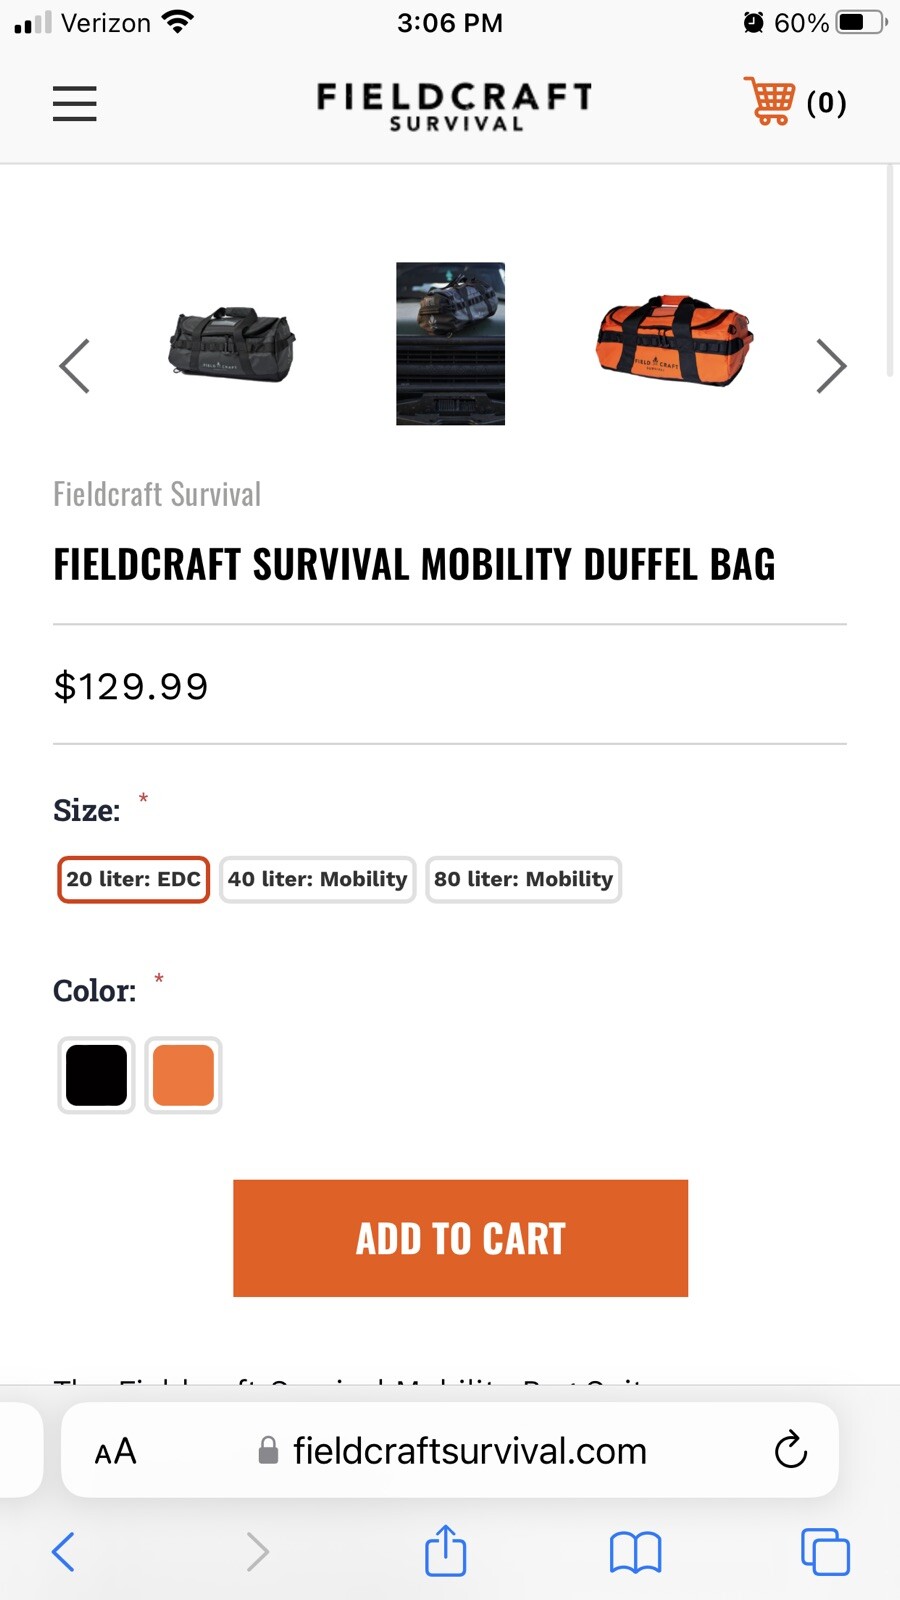Tap the Add to Cart button

pyautogui.click(x=460, y=1238)
